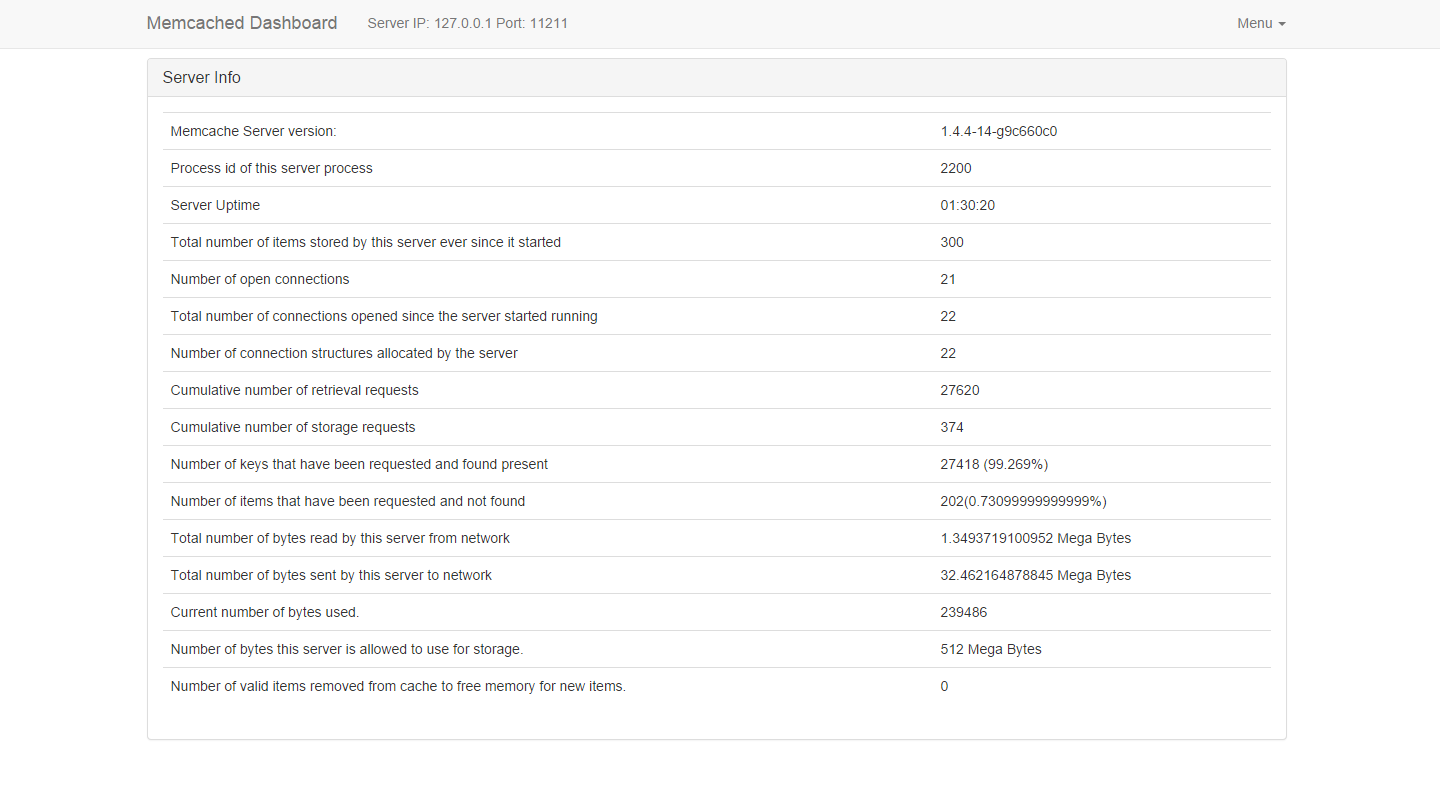The height and width of the screenshot is (790, 1440).
Task: Click the Server Info panel heading
Action: click(716, 78)
